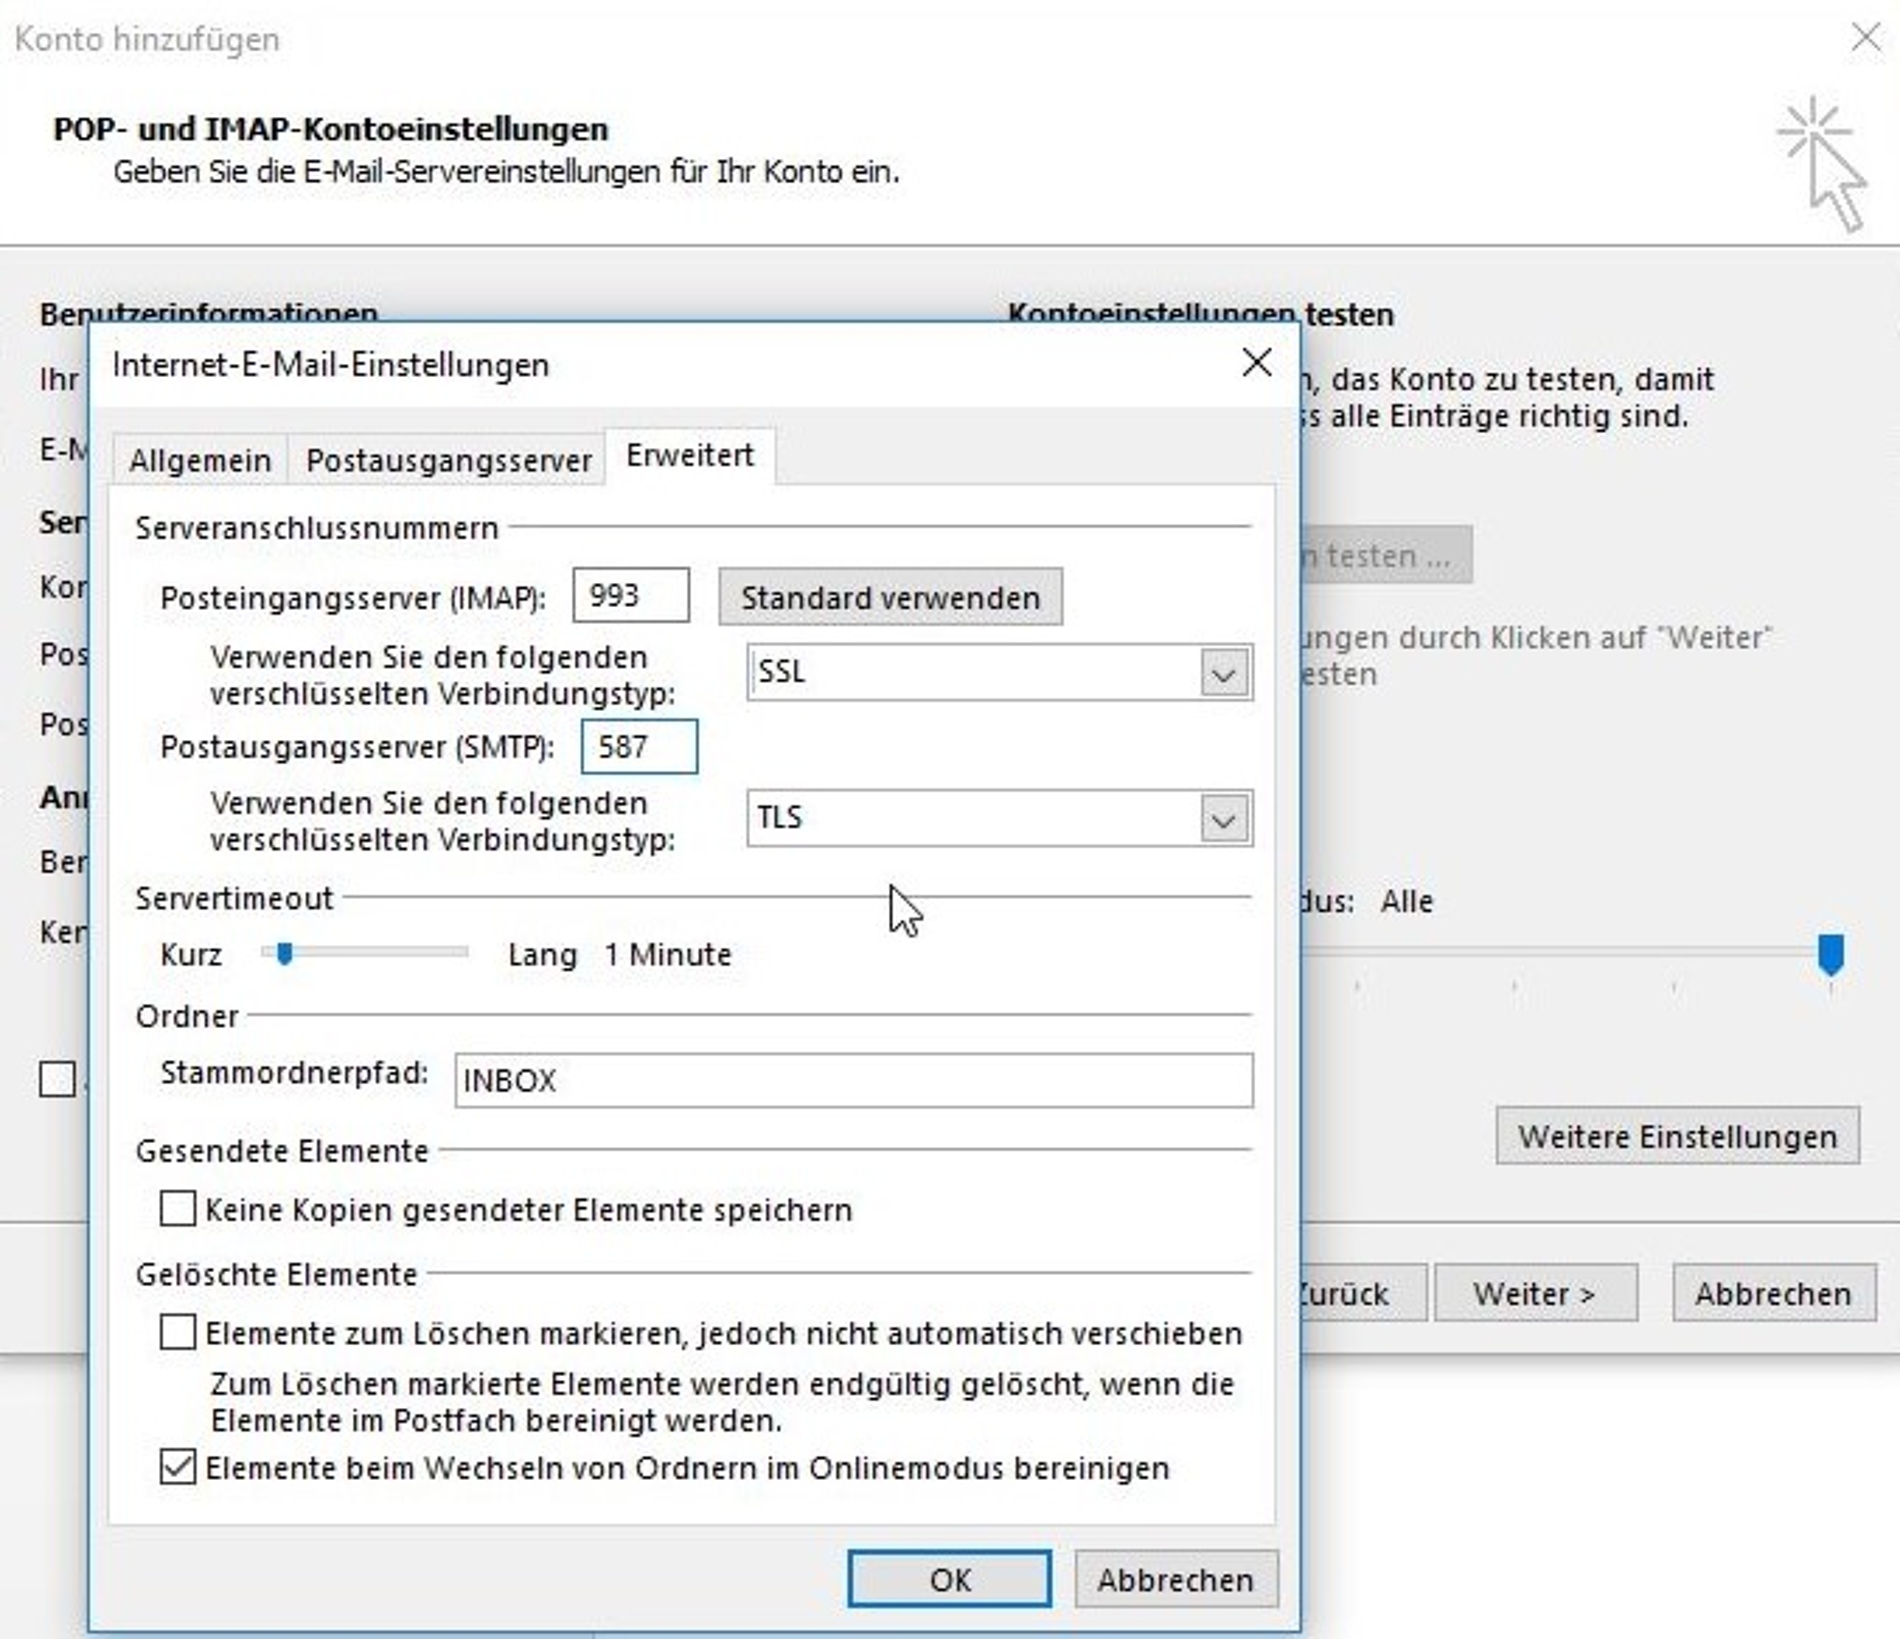Image resolution: width=1900 pixels, height=1639 pixels.
Task: Adjust the Servertimeout slider
Action: click(285, 954)
